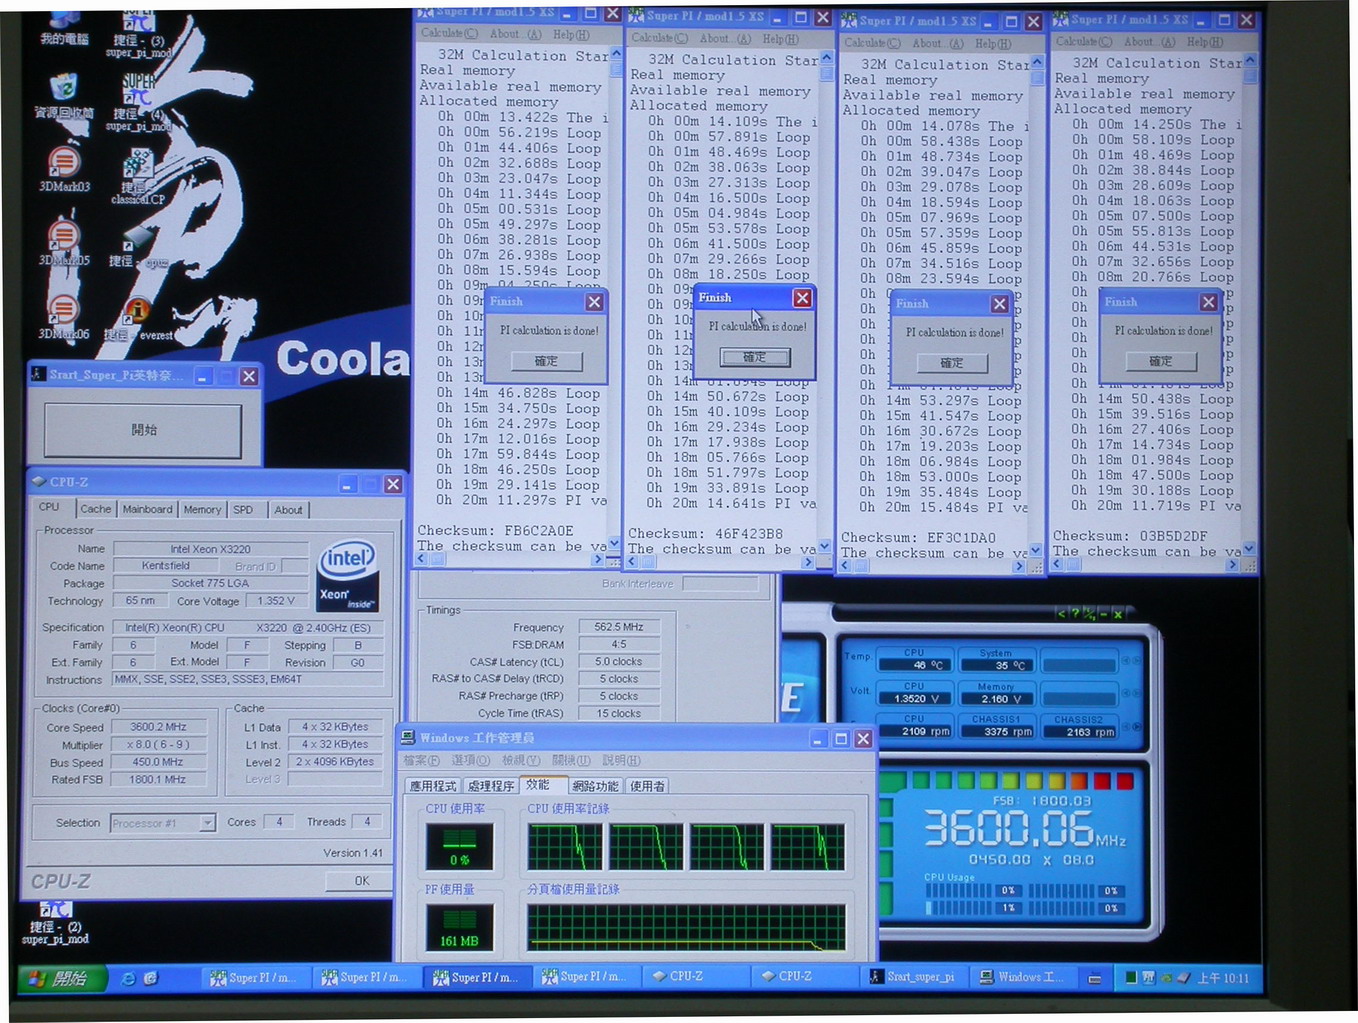
Task: Click the Windows 開始 Start button on the taskbar
Action: pos(61,978)
